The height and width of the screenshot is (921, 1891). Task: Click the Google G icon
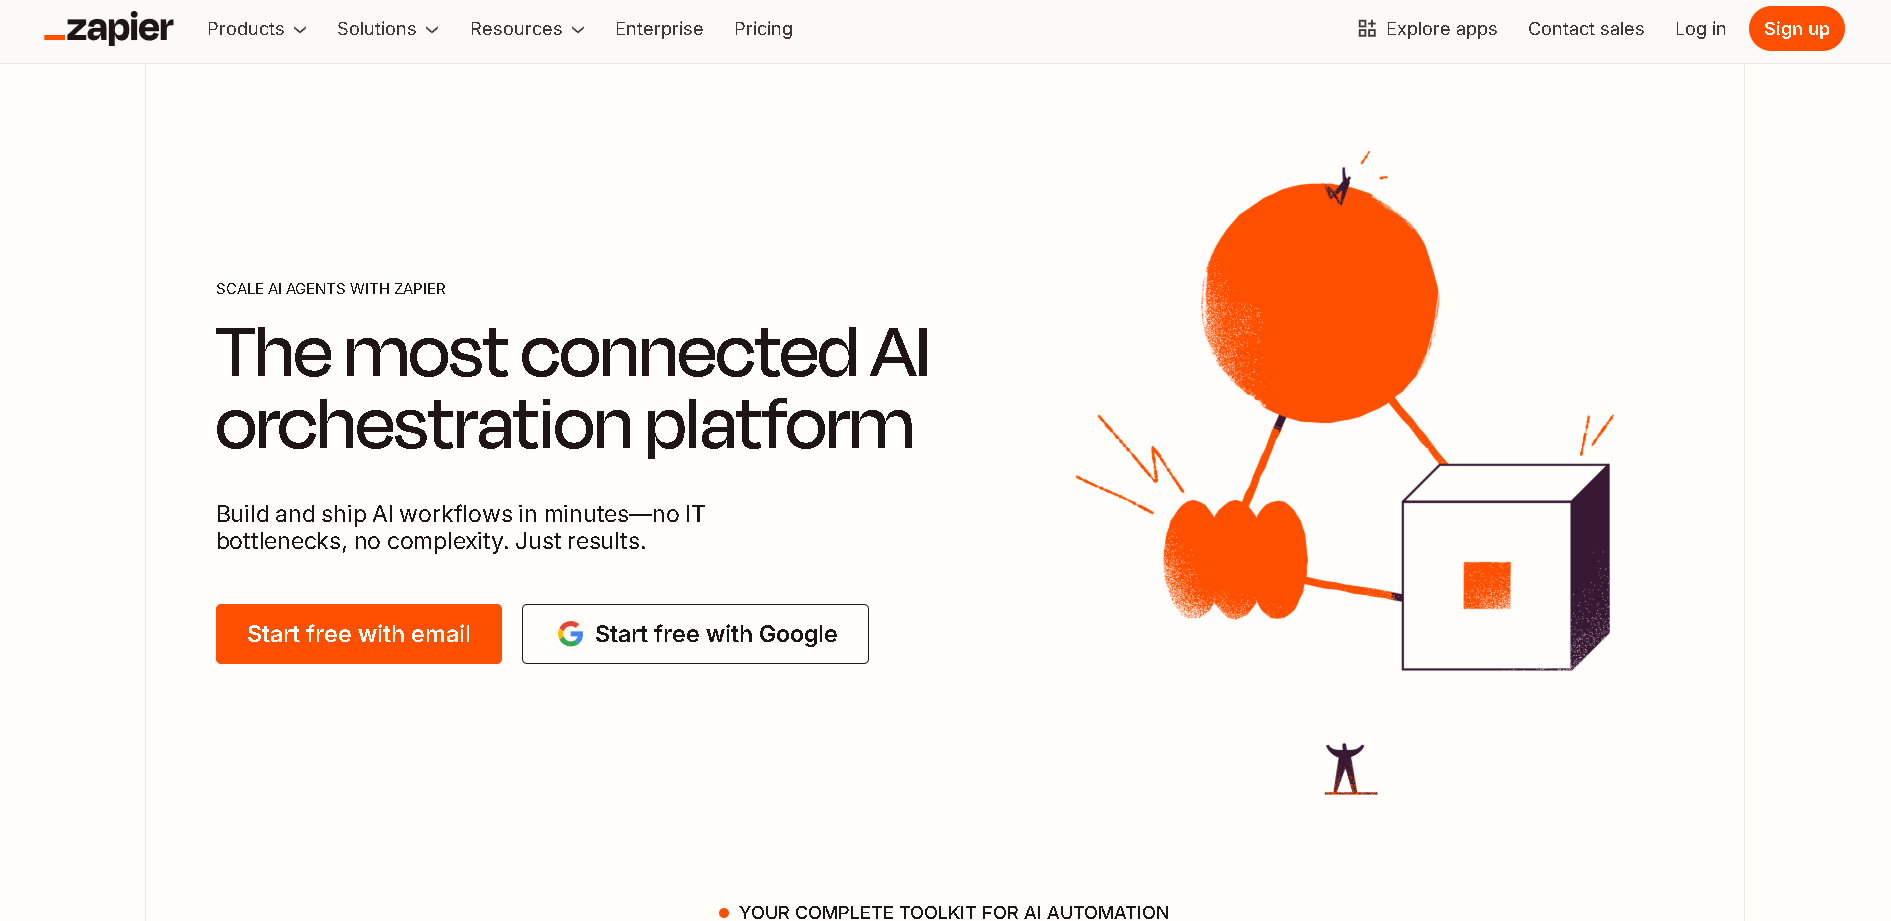tap(569, 633)
